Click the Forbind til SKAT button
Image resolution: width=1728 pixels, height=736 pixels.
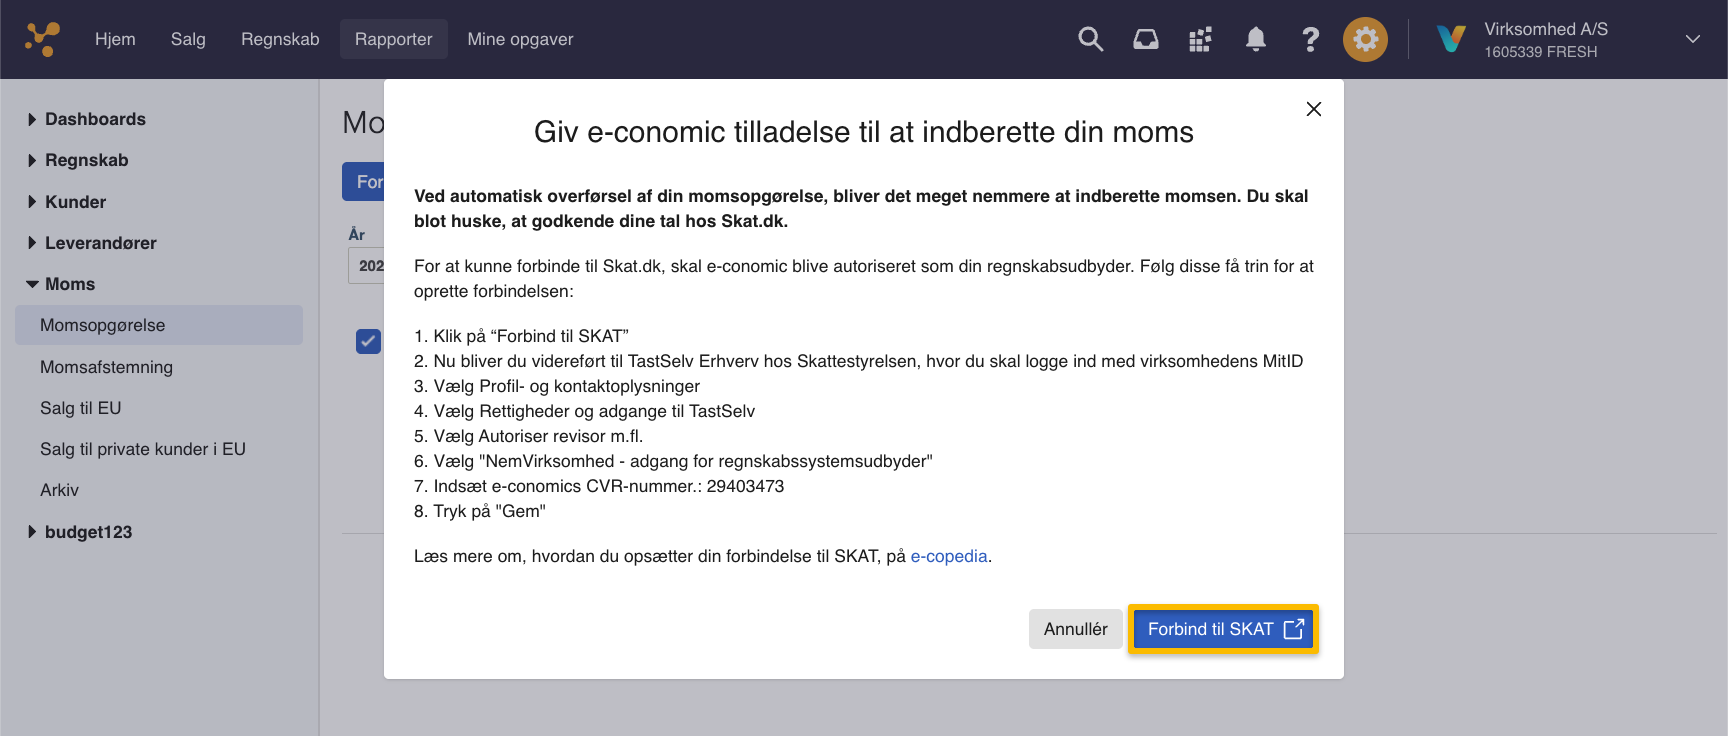coord(1223,629)
